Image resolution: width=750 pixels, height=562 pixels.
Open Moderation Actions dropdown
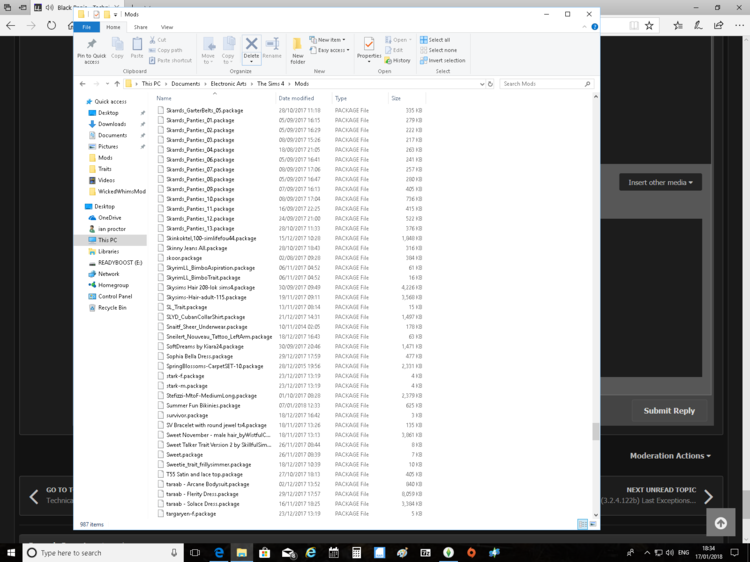coord(670,456)
